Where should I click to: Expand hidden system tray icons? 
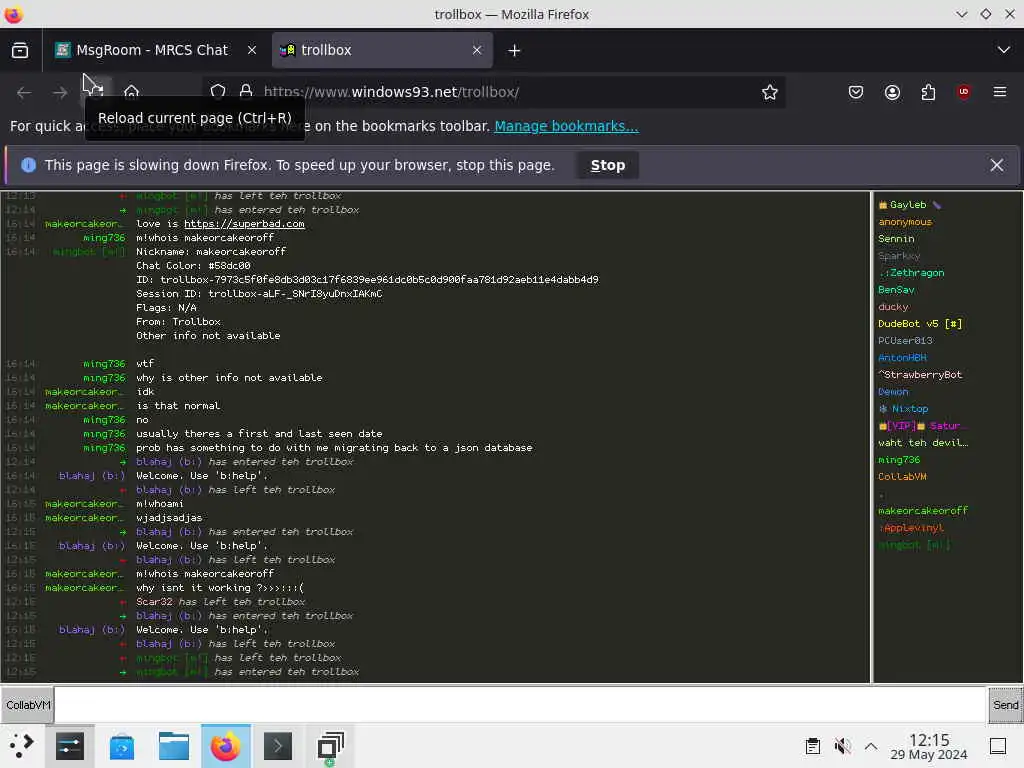click(871, 746)
